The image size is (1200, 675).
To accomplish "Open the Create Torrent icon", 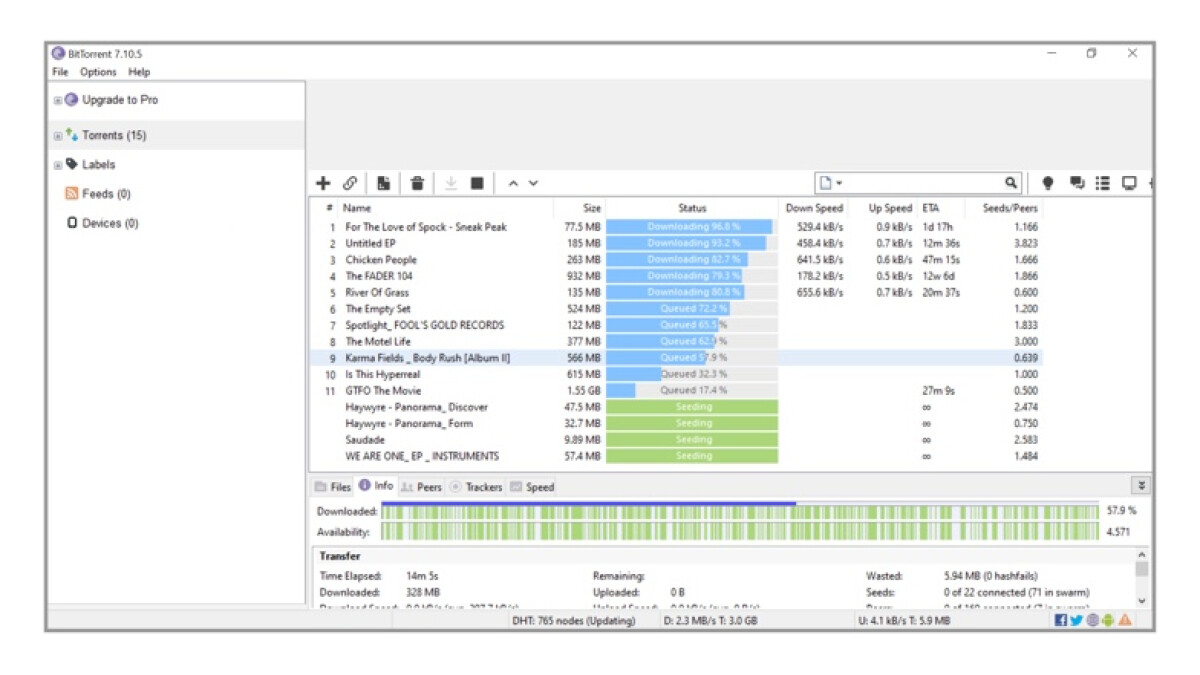I will coord(384,183).
